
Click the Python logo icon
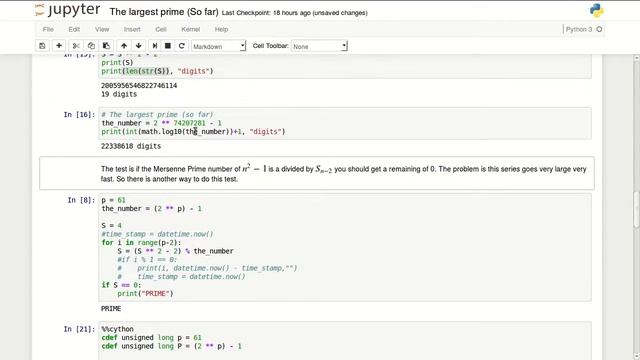[x=596, y=11]
